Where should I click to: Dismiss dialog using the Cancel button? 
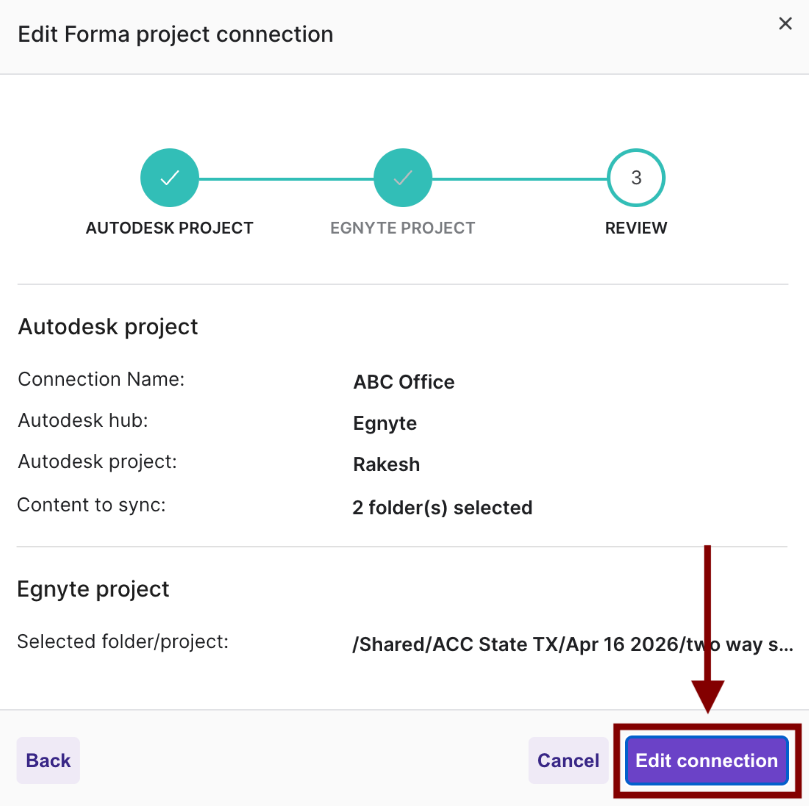[568, 760]
